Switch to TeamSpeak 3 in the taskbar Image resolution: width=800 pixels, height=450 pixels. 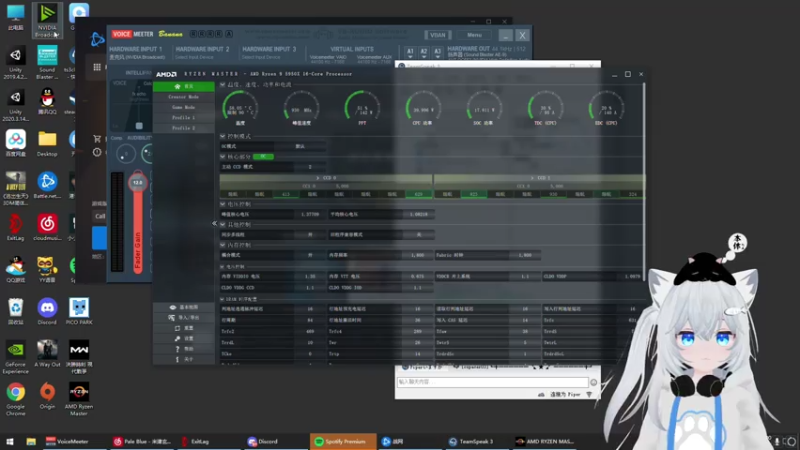click(476, 441)
